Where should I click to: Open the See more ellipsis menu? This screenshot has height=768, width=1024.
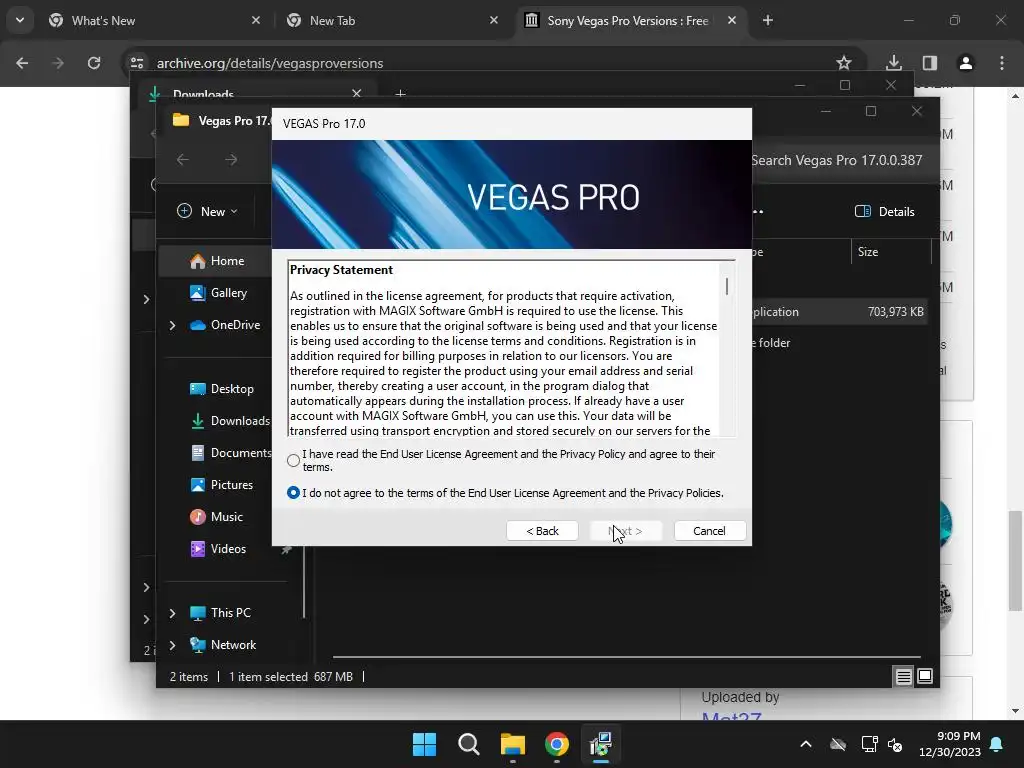click(x=758, y=212)
